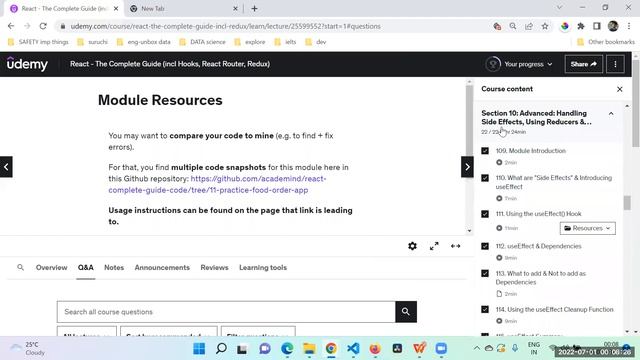Focus the Search all course questions field

click(226, 312)
